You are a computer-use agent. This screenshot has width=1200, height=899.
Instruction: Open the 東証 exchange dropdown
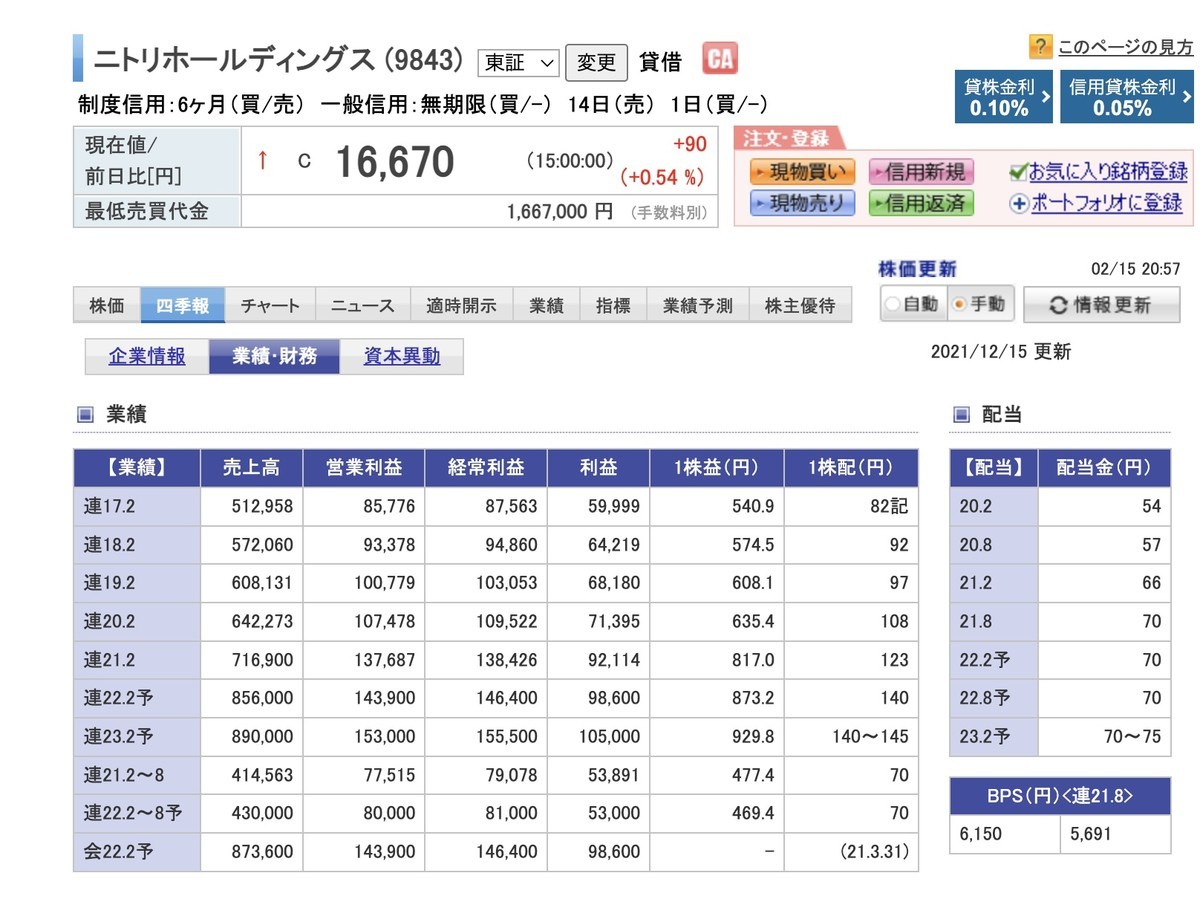pos(518,63)
